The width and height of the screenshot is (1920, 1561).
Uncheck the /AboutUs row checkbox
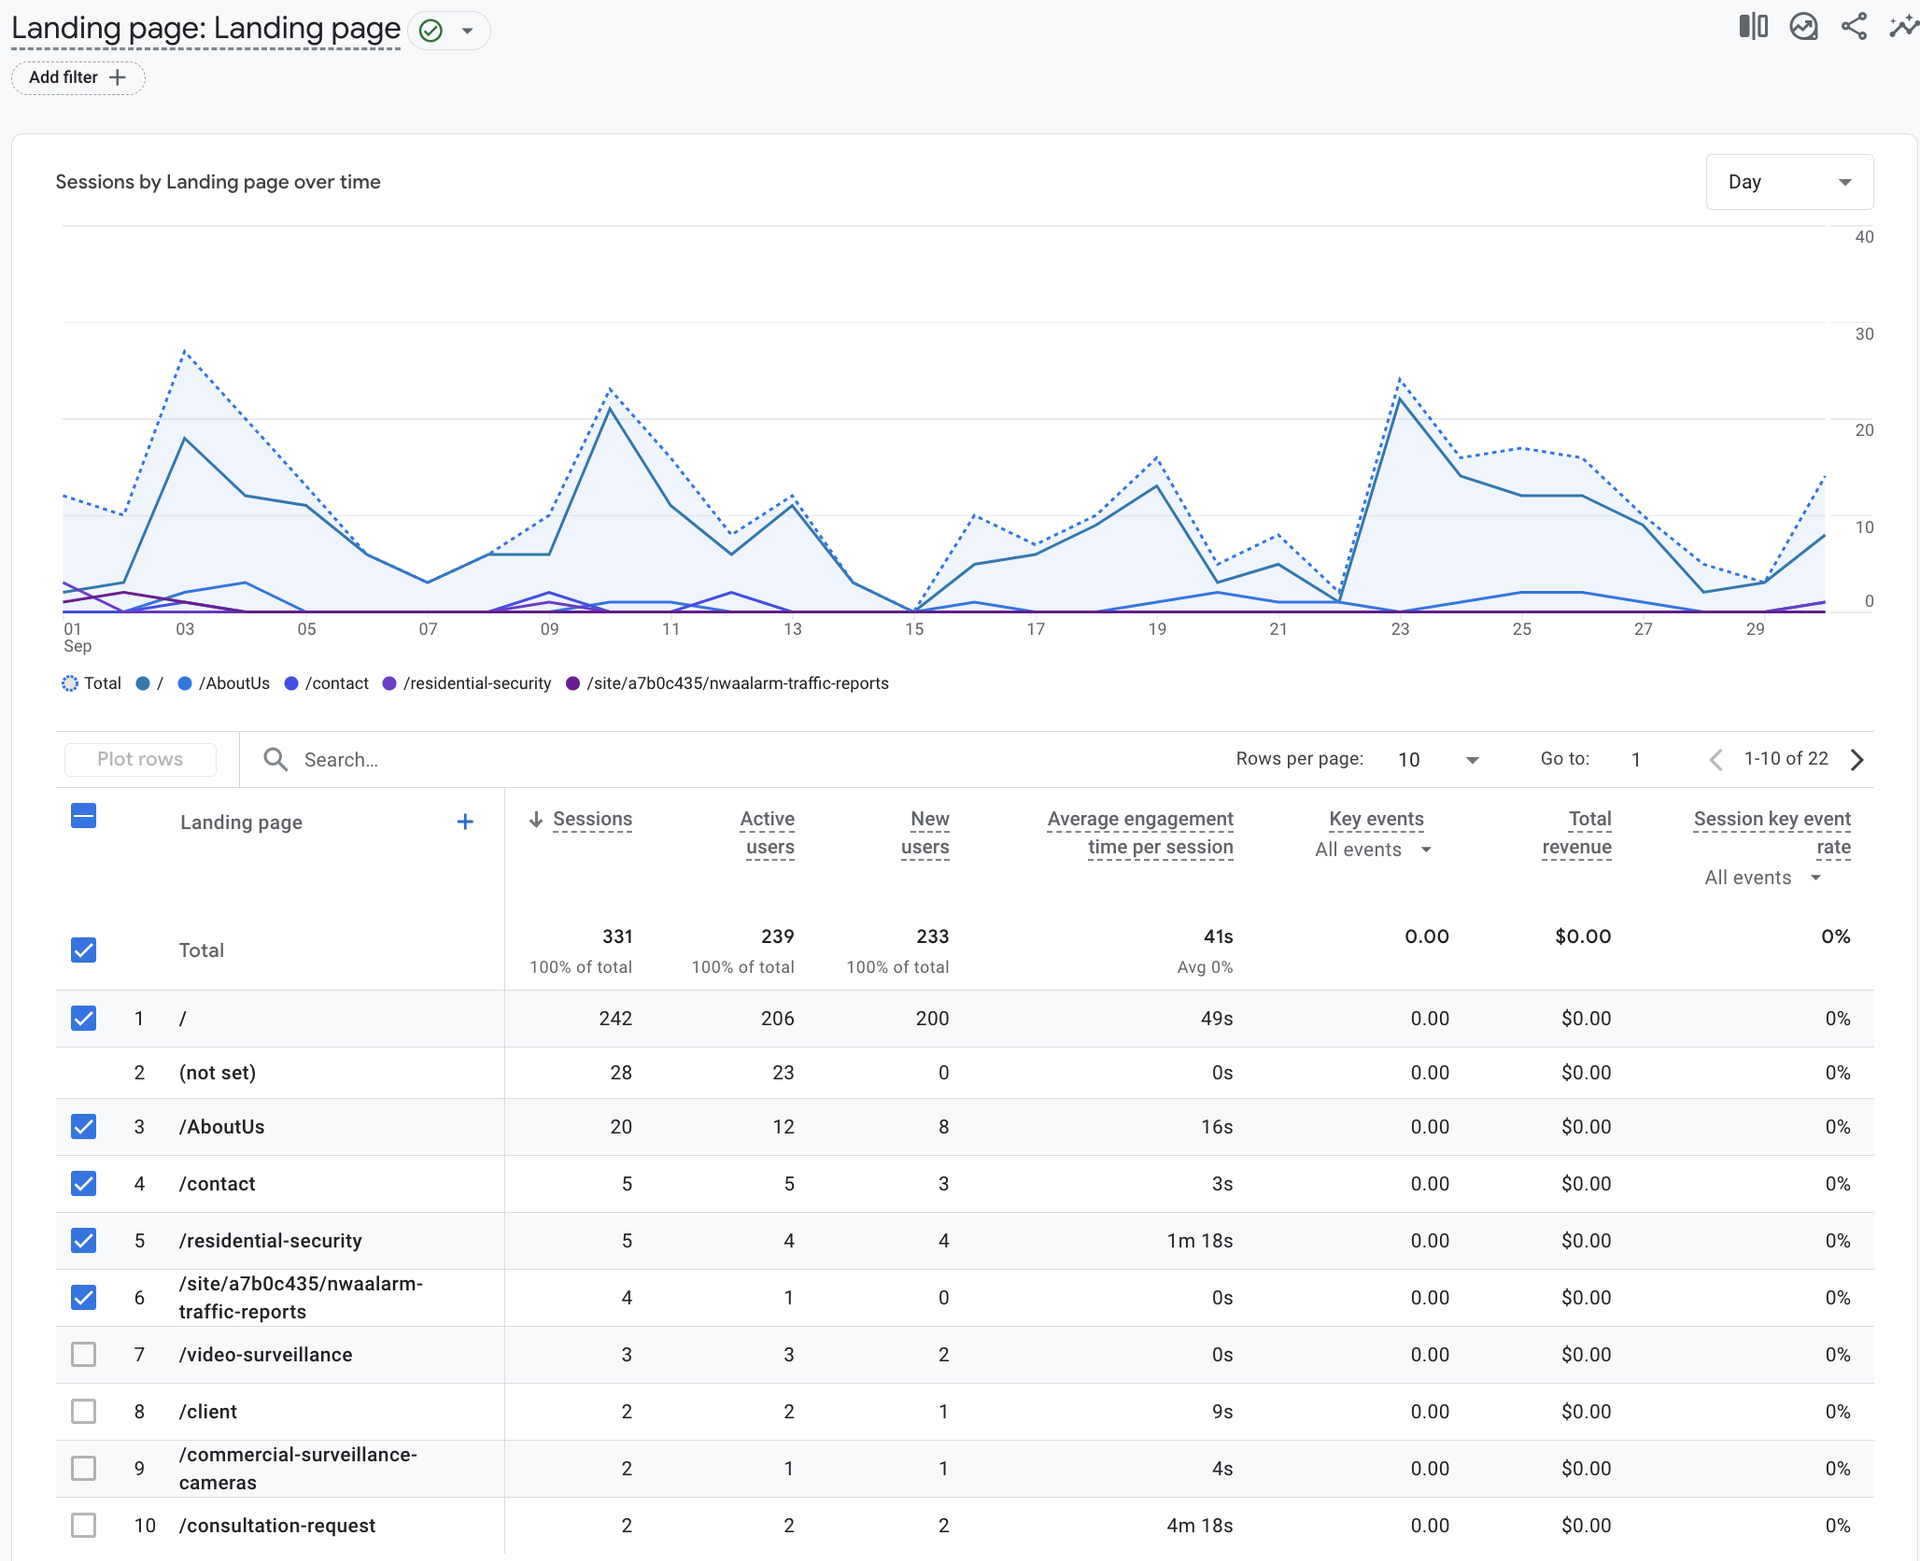tap(84, 1127)
